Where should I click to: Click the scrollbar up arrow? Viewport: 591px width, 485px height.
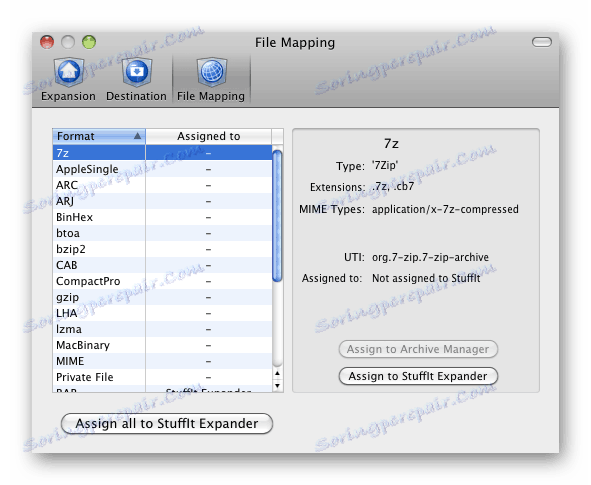click(278, 373)
